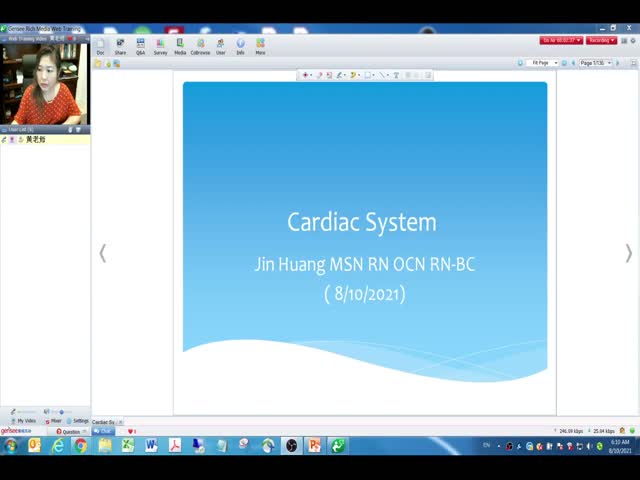The image size is (640, 480).
Task: Switch to the Question tab
Action: pyautogui.click(x=68, y=431)
